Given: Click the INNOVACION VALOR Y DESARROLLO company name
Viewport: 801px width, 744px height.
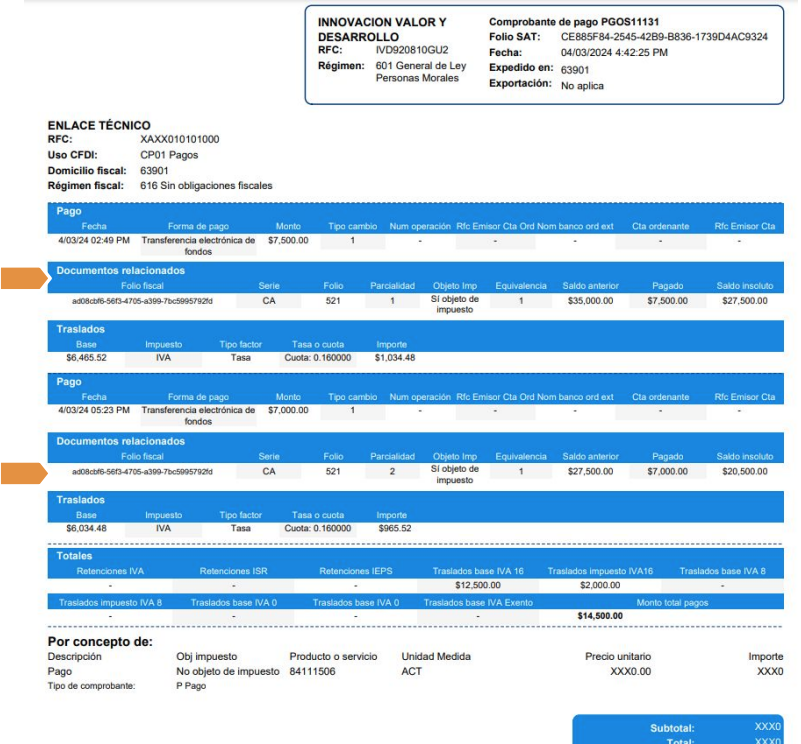Looking at the screenshot, I should 381,29.
